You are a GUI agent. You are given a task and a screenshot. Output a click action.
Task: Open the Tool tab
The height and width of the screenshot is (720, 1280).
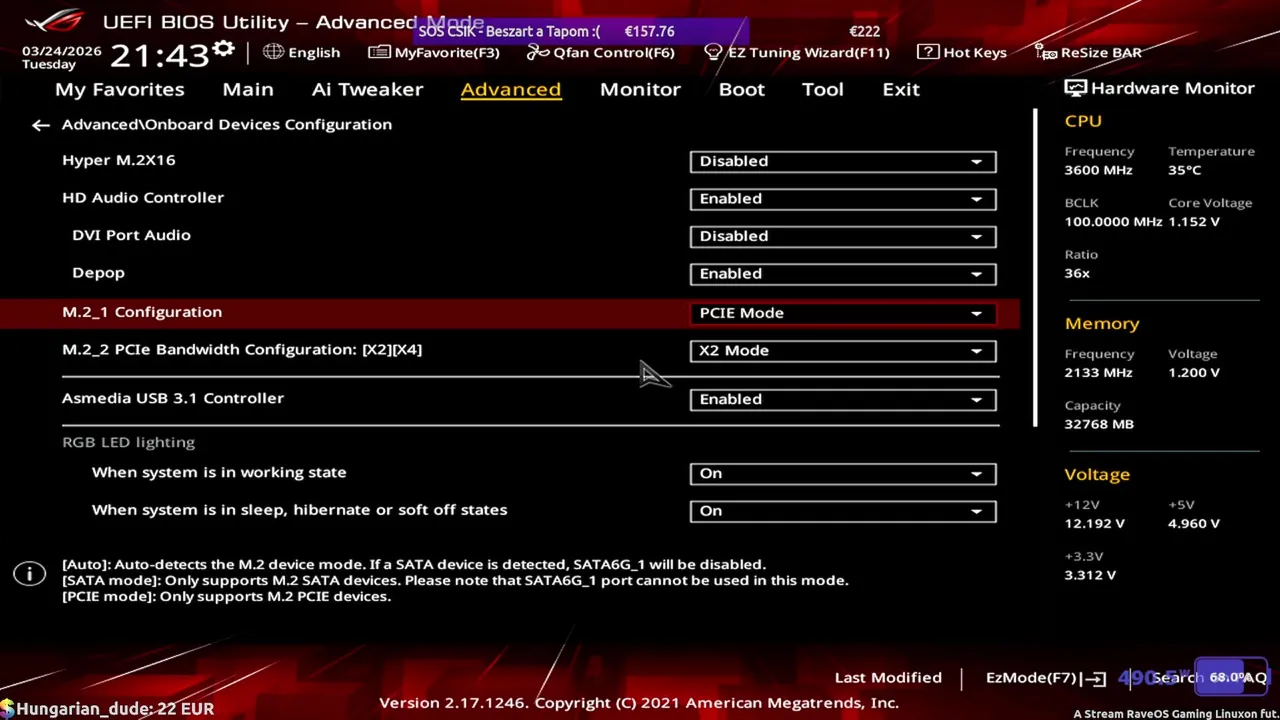pos(822,89)
